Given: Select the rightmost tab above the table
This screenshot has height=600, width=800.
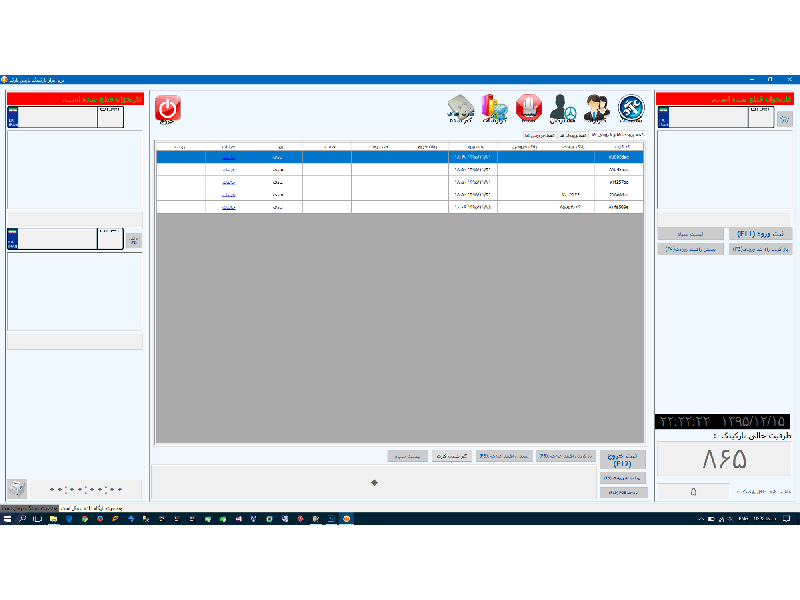Looking at the screenshot, I should click(x=617, y=134).
